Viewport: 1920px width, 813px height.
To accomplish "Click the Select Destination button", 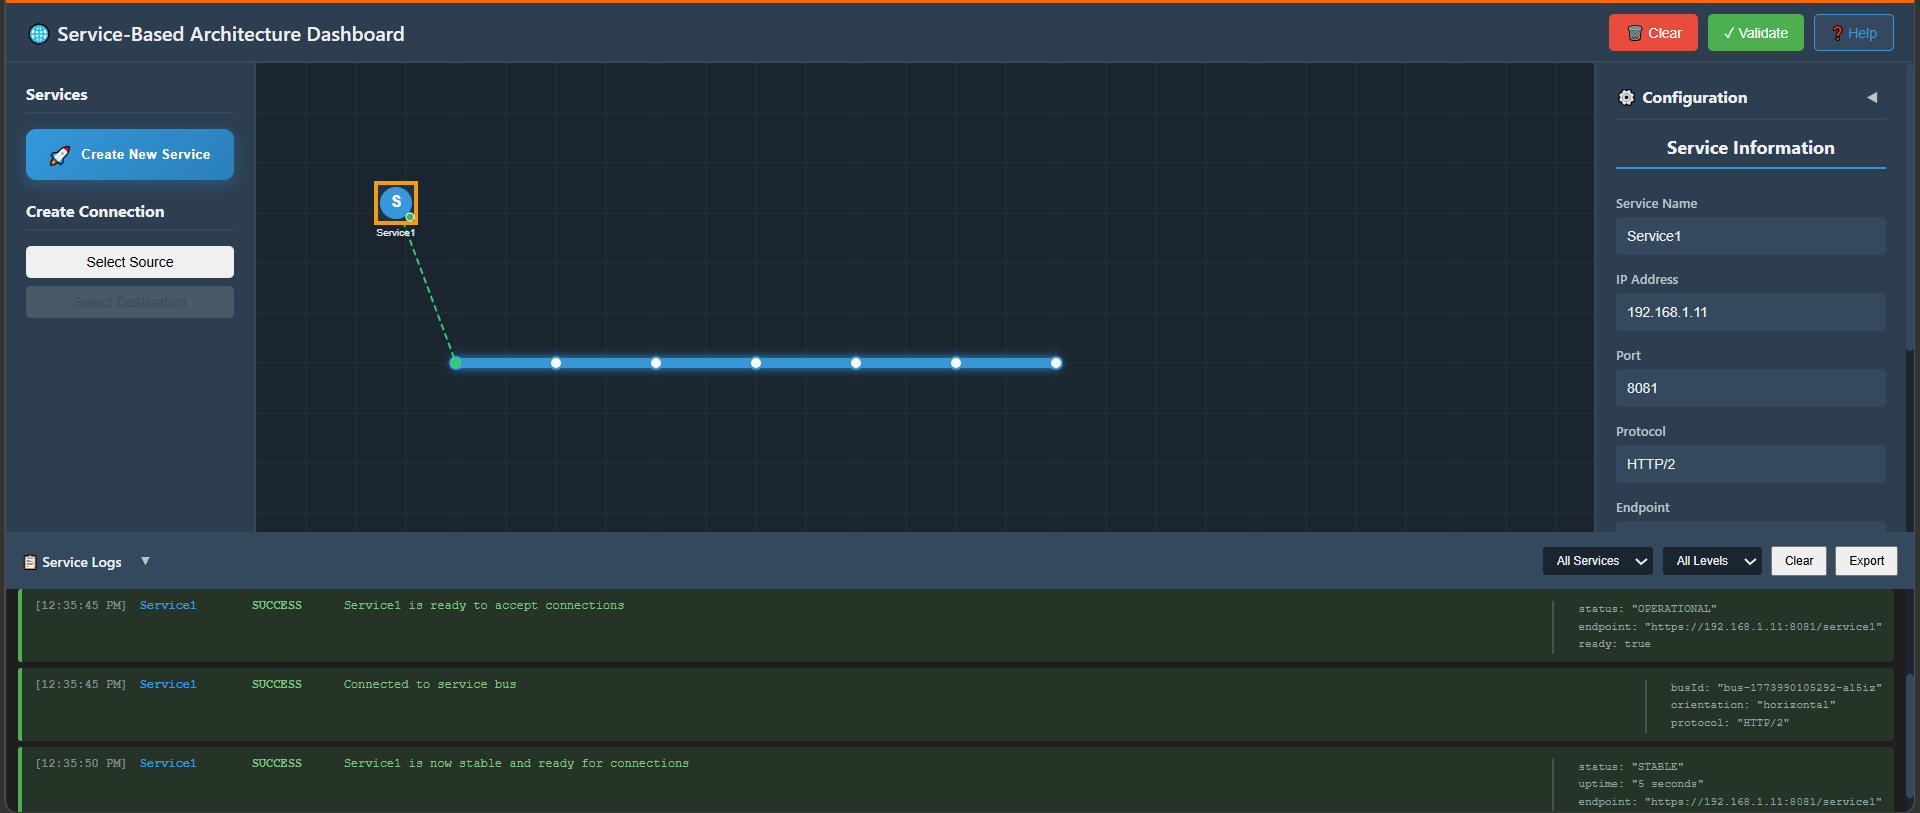I will [130, 302].
